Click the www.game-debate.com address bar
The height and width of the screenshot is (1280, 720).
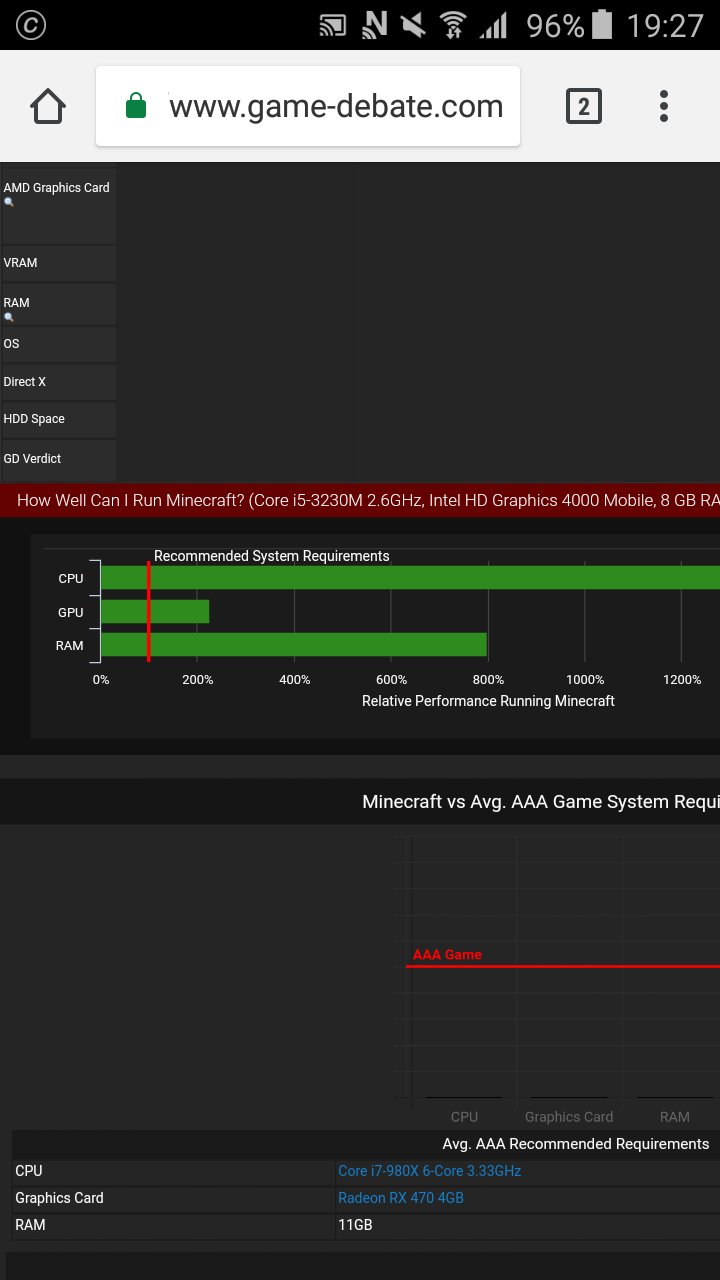click(x=308, y=106)
